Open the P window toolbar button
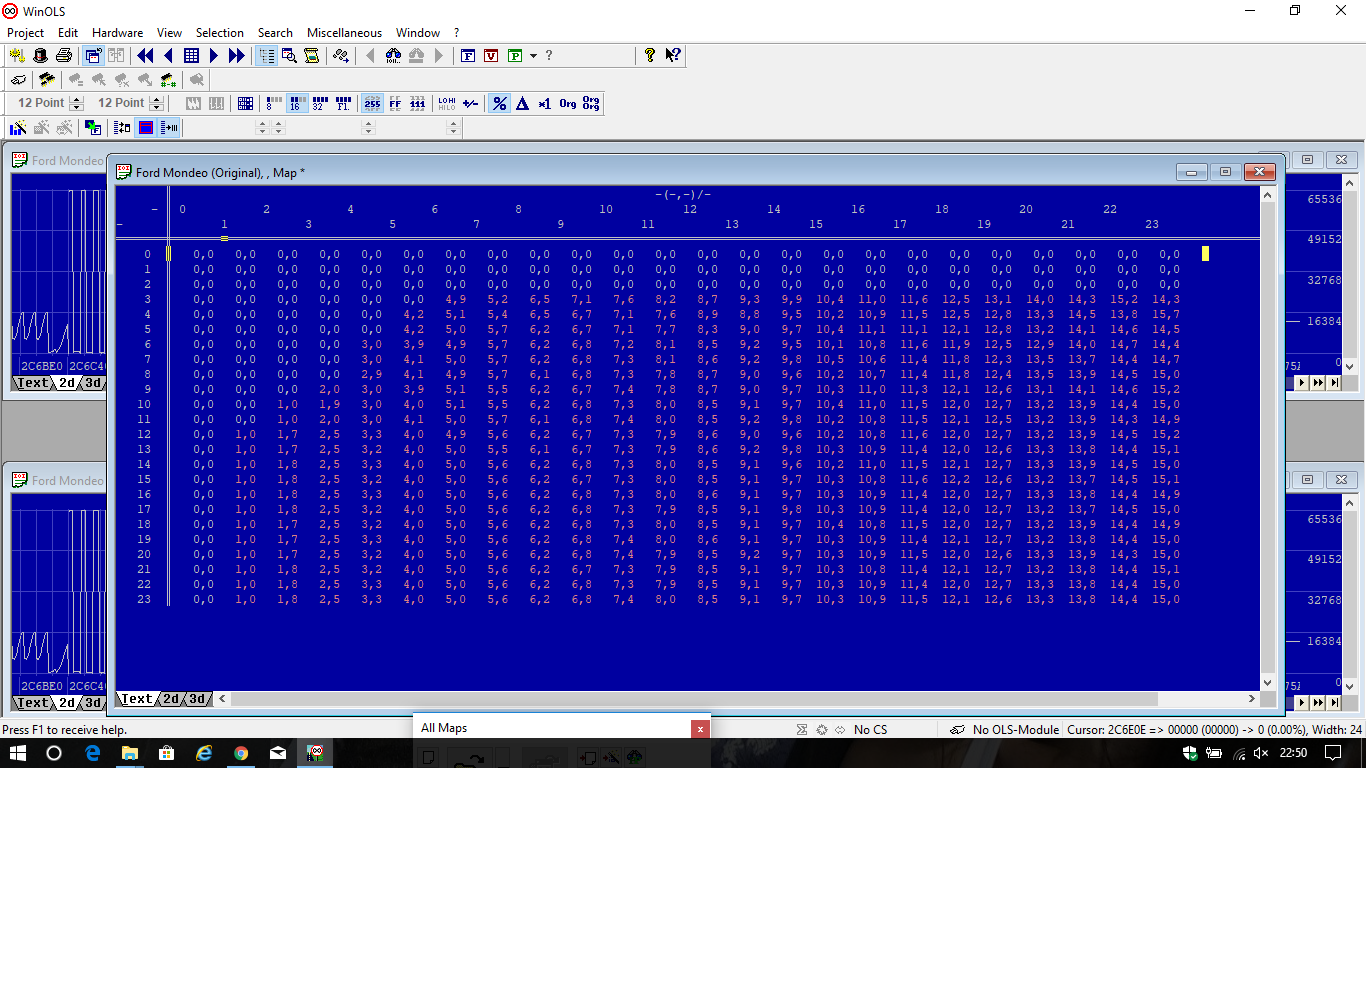The image size is (1366, 992). (514, 55)
